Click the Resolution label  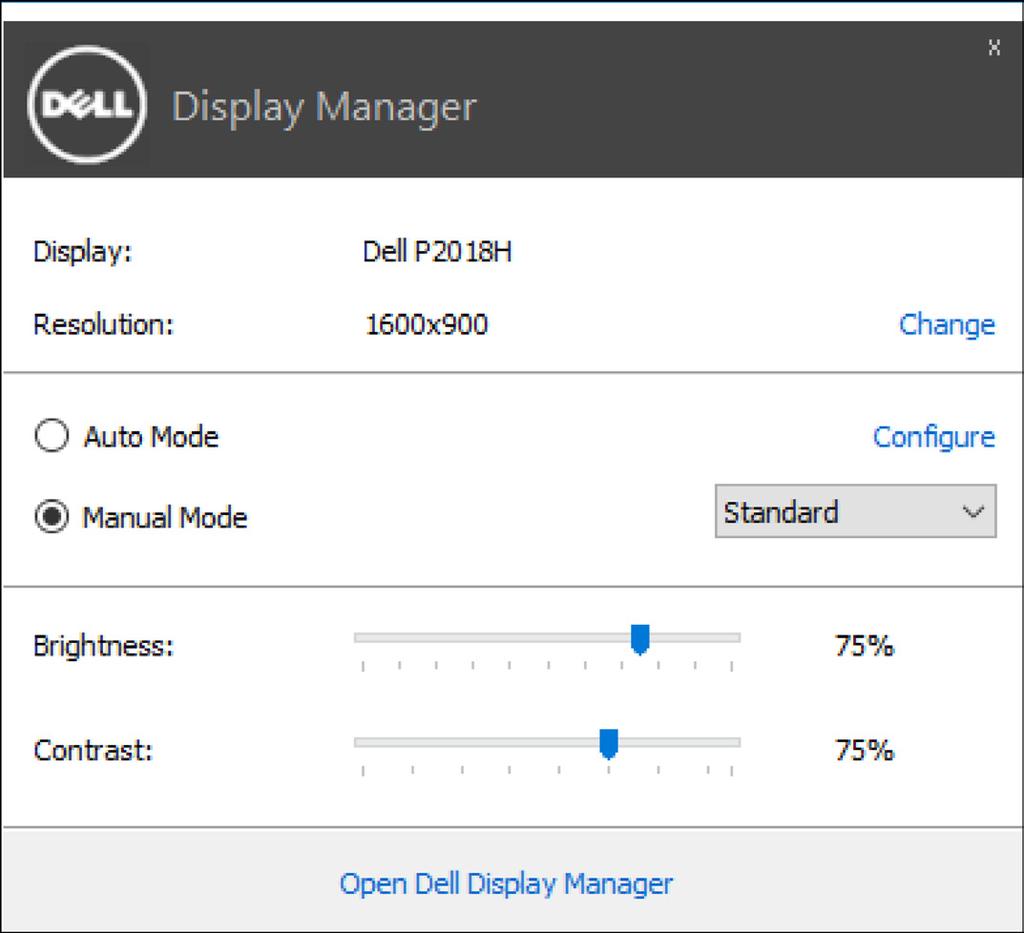[x=104, y=324]
